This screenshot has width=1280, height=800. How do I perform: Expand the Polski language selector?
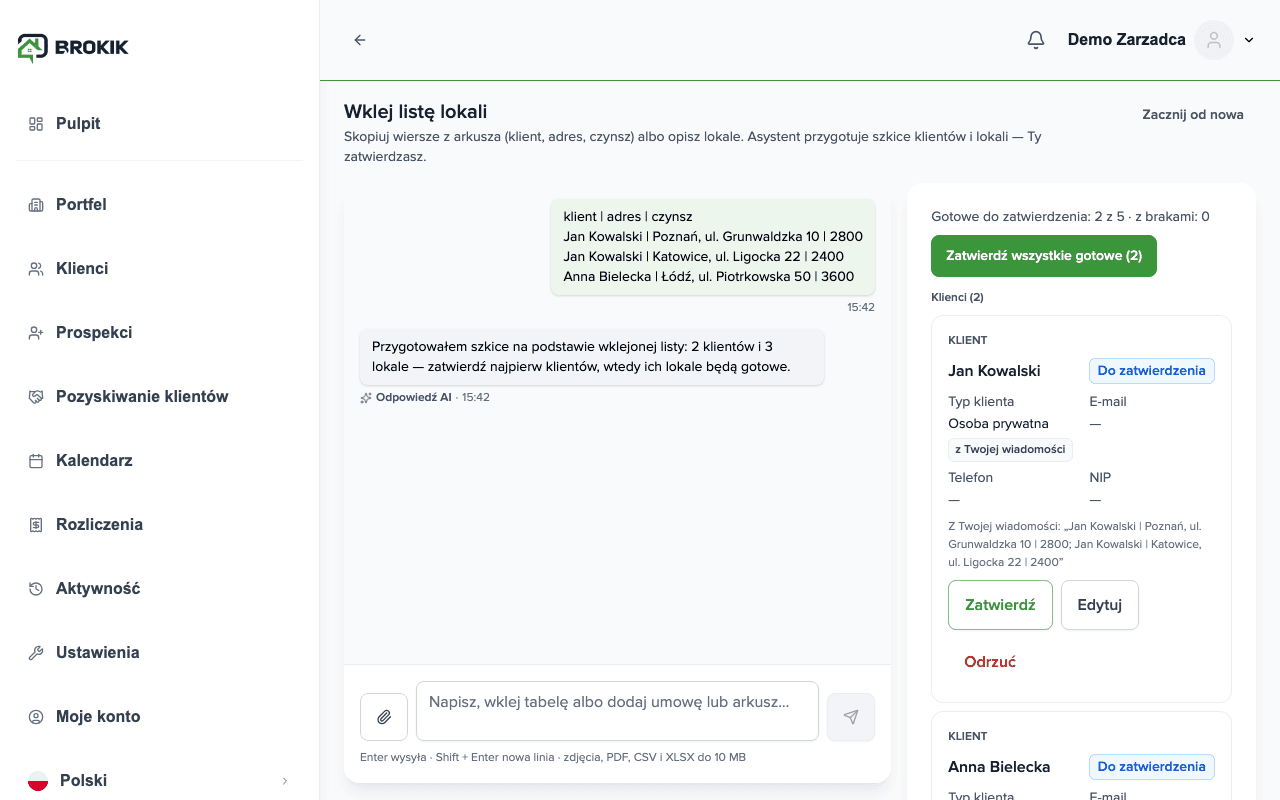160,780
